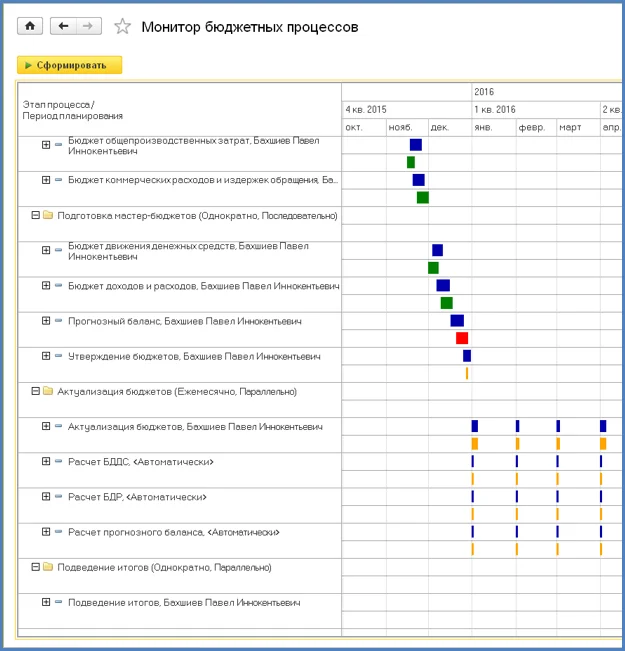Go forward with the right arrow

coord(88,26)
